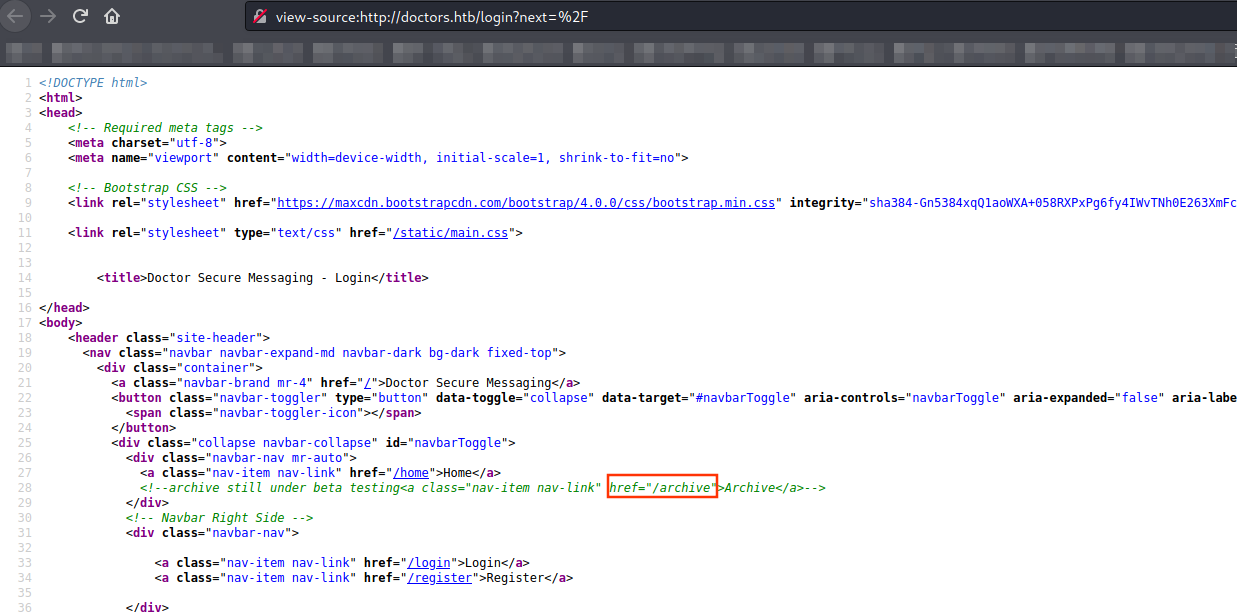Click the highlighted href="/archive" text
Screen dimensions: 1237x612
coord(663,488)
